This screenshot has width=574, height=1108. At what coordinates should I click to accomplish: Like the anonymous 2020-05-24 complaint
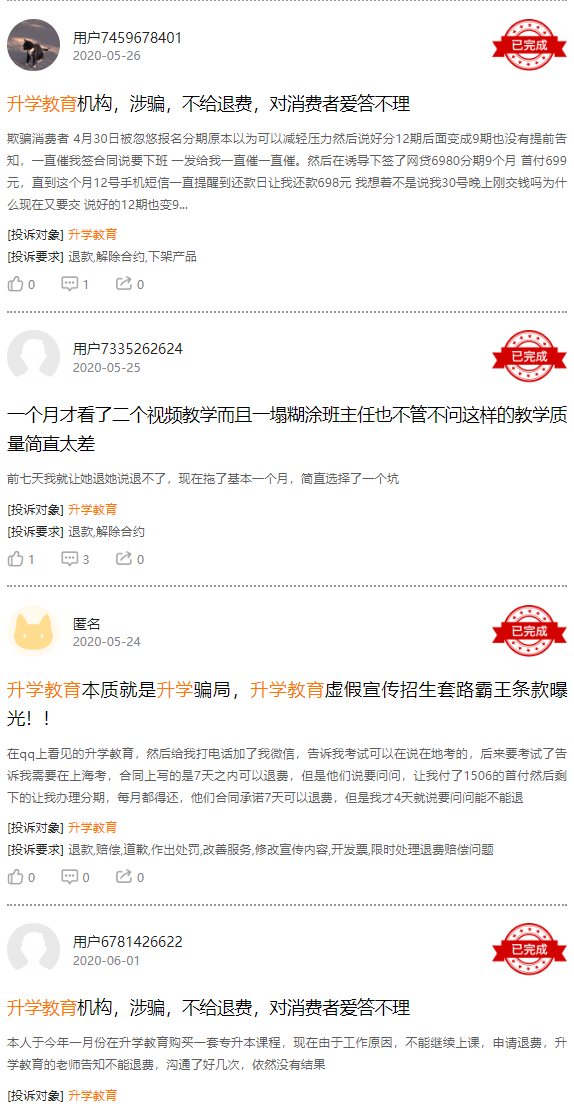tap(20, 877)
